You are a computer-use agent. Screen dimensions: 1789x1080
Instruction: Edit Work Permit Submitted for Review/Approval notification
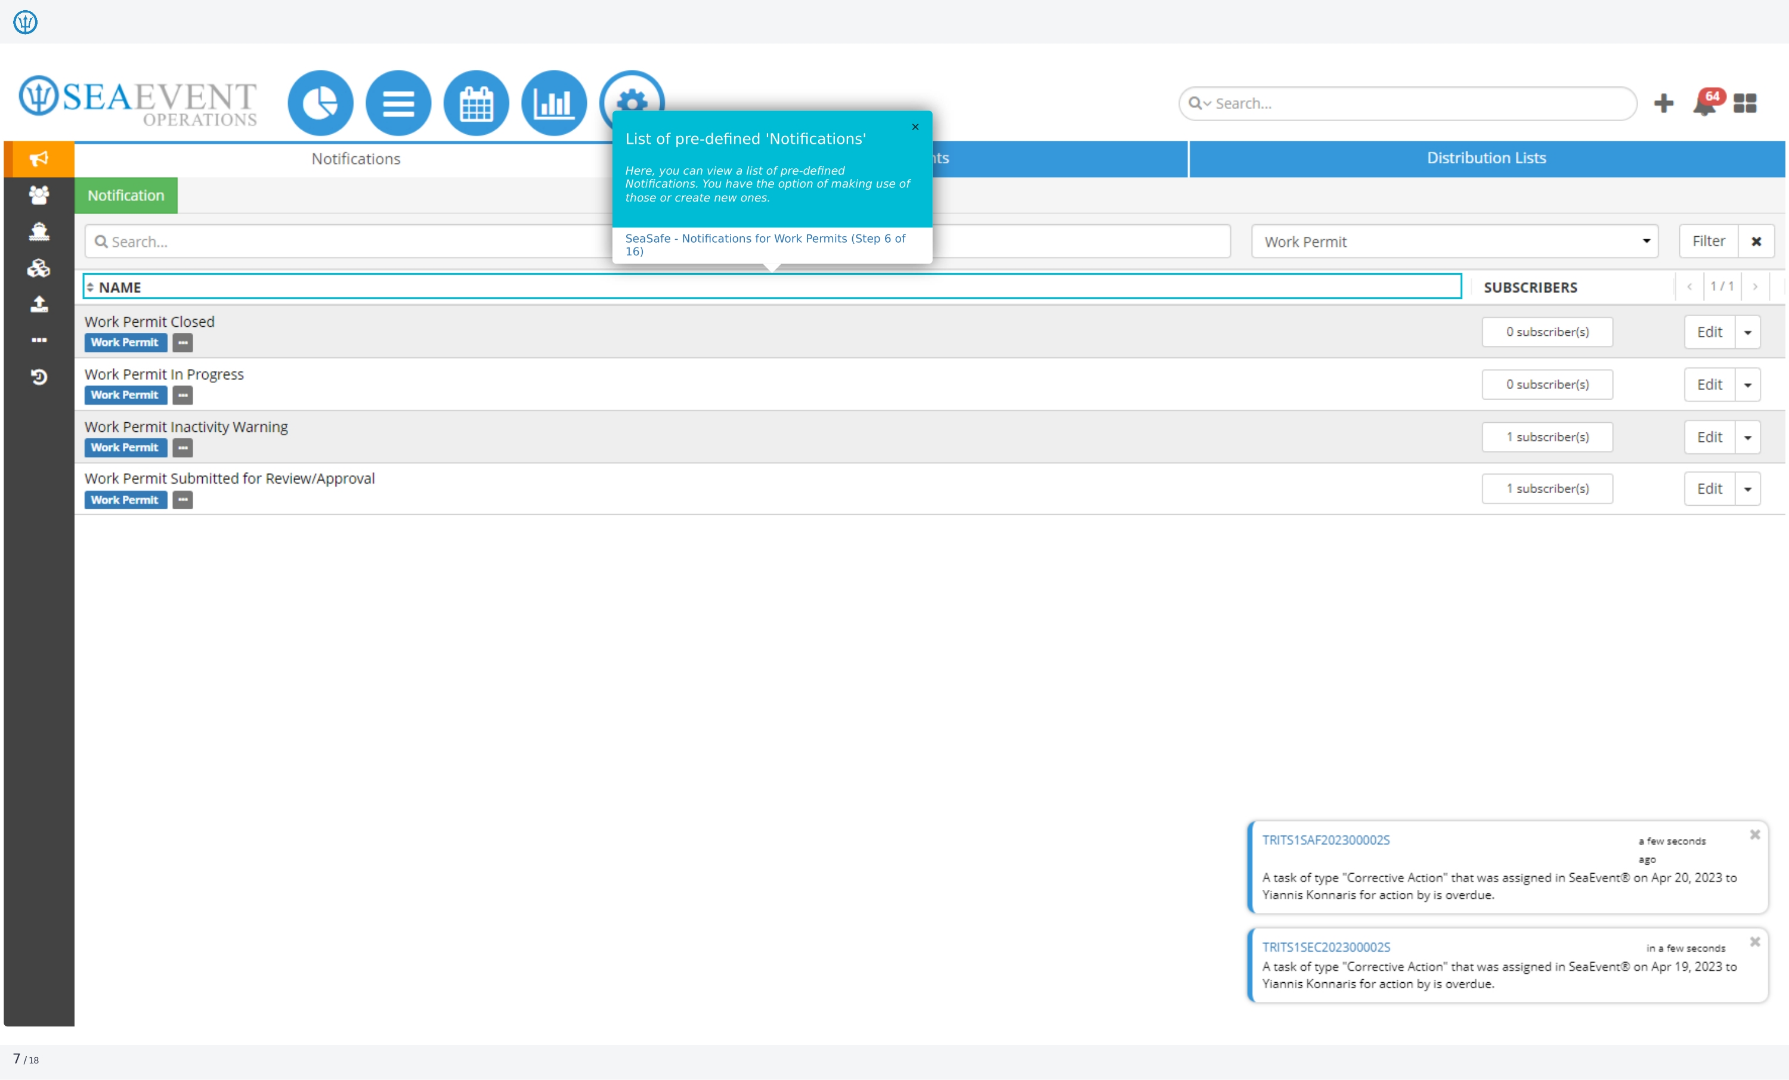pos(1709,489)
